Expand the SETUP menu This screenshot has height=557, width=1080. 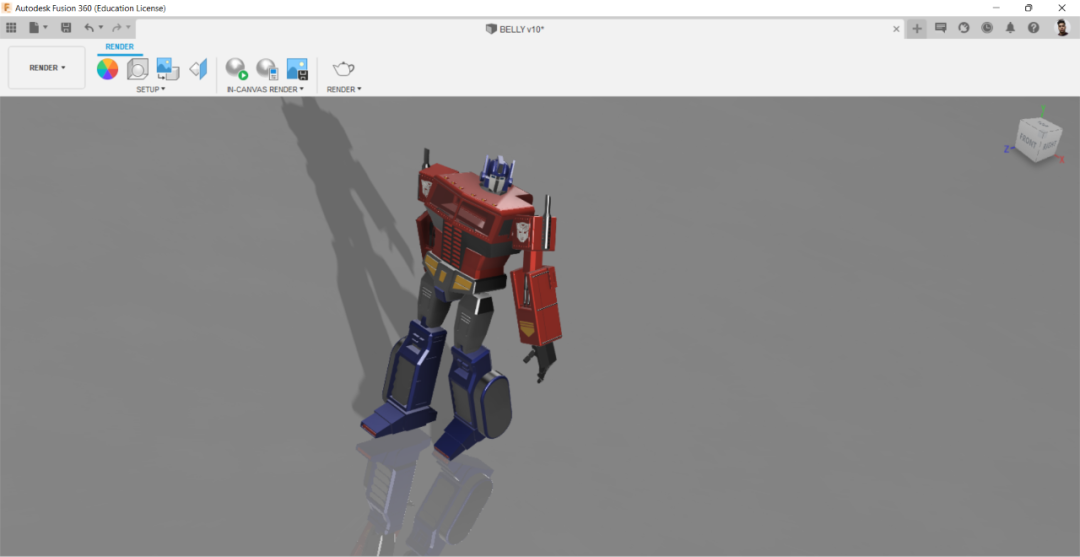[151, 90]
